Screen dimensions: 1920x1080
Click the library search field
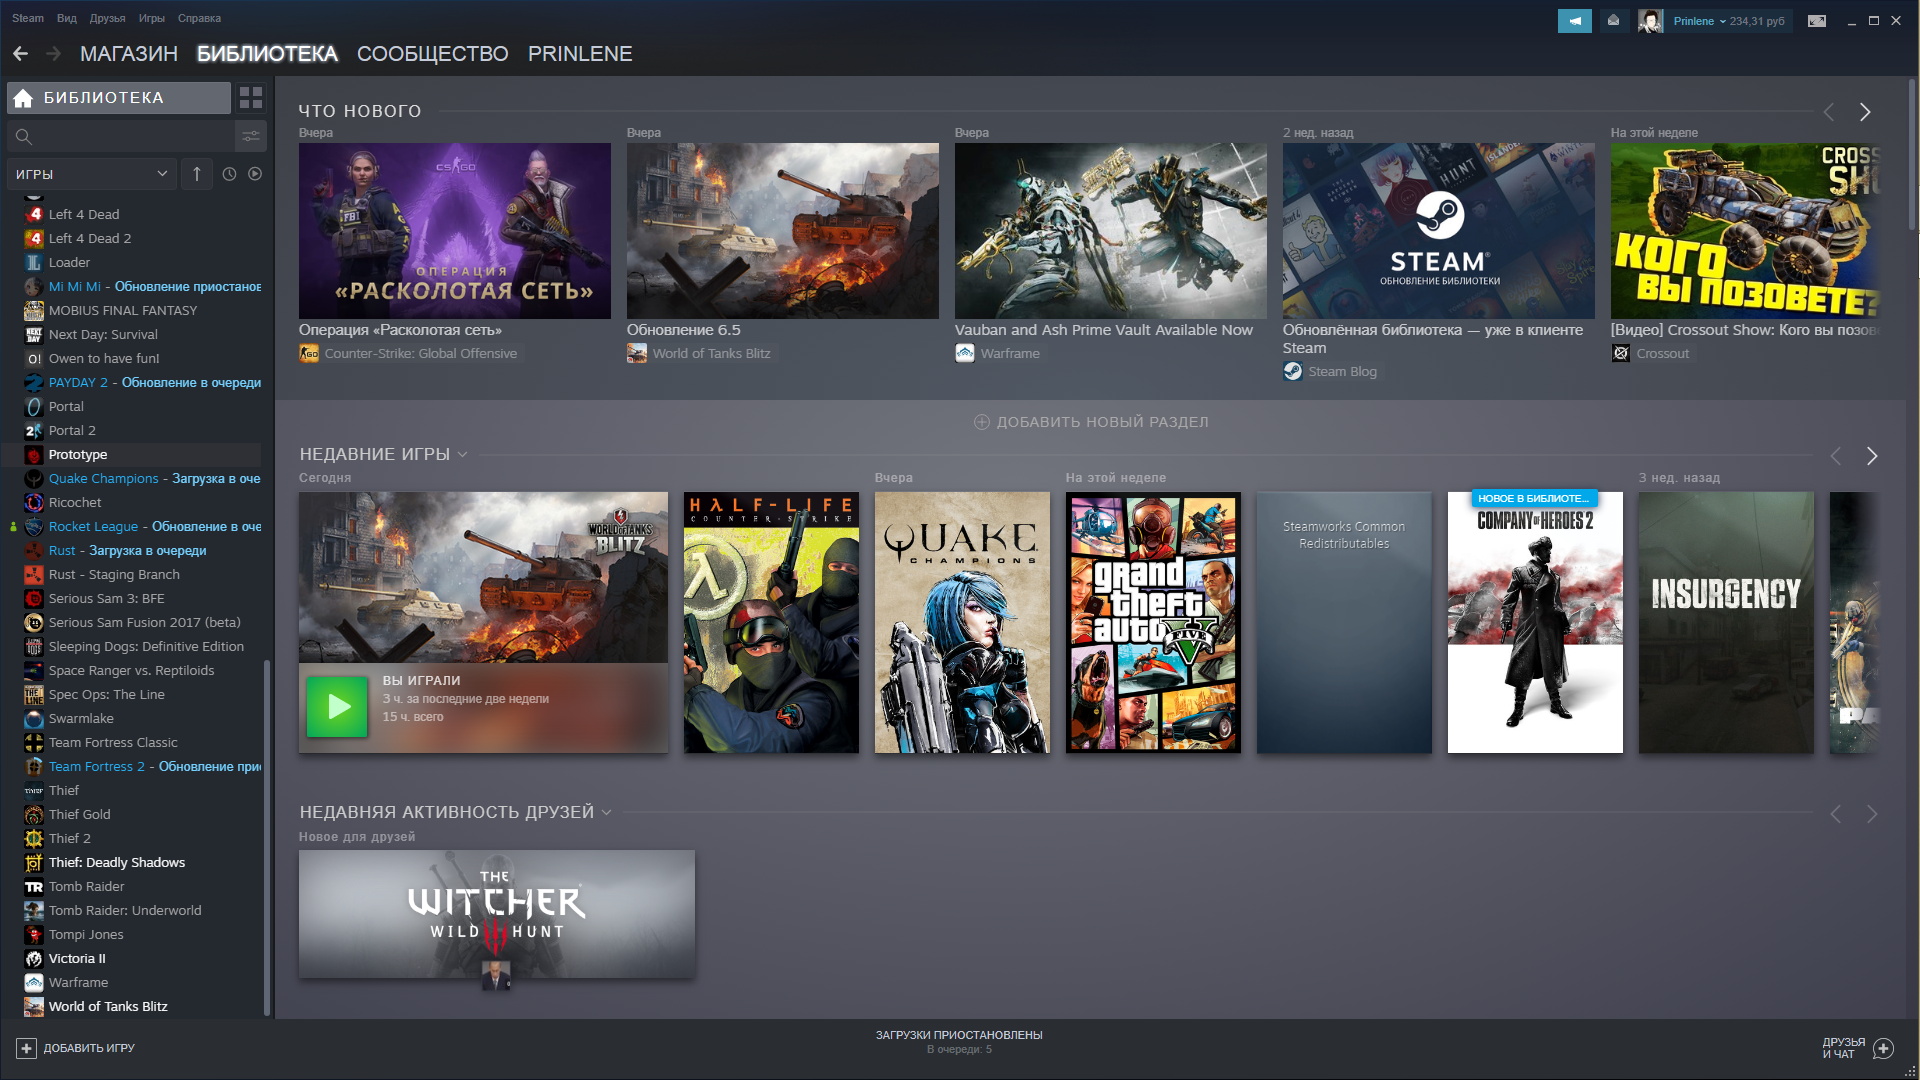pyautogui.click(x=120, y=136)
